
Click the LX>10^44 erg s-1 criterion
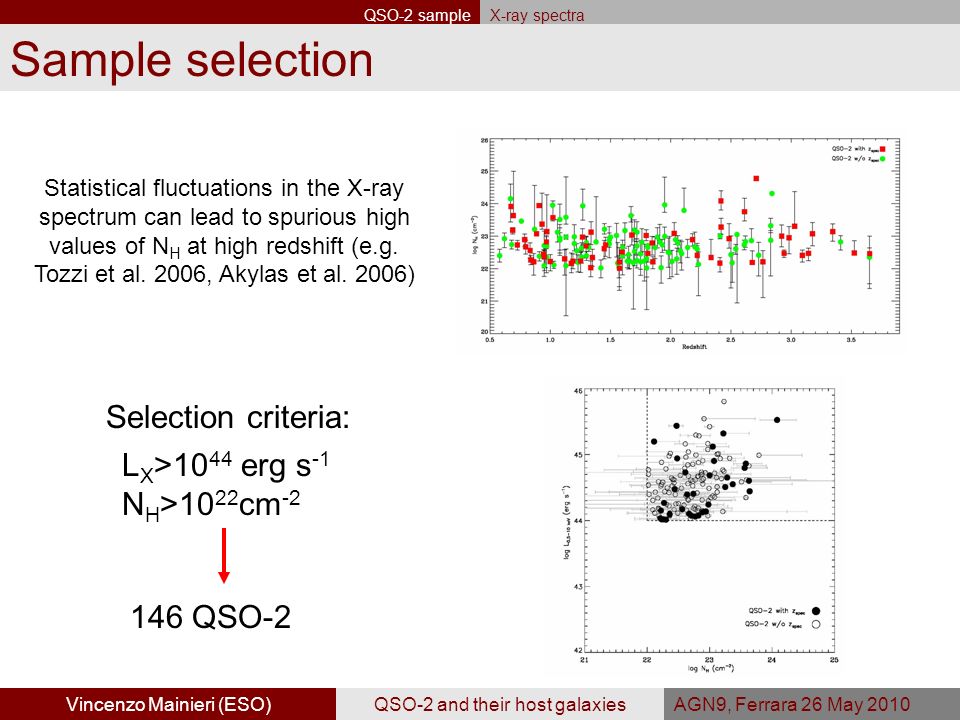(x=225, y=466)
